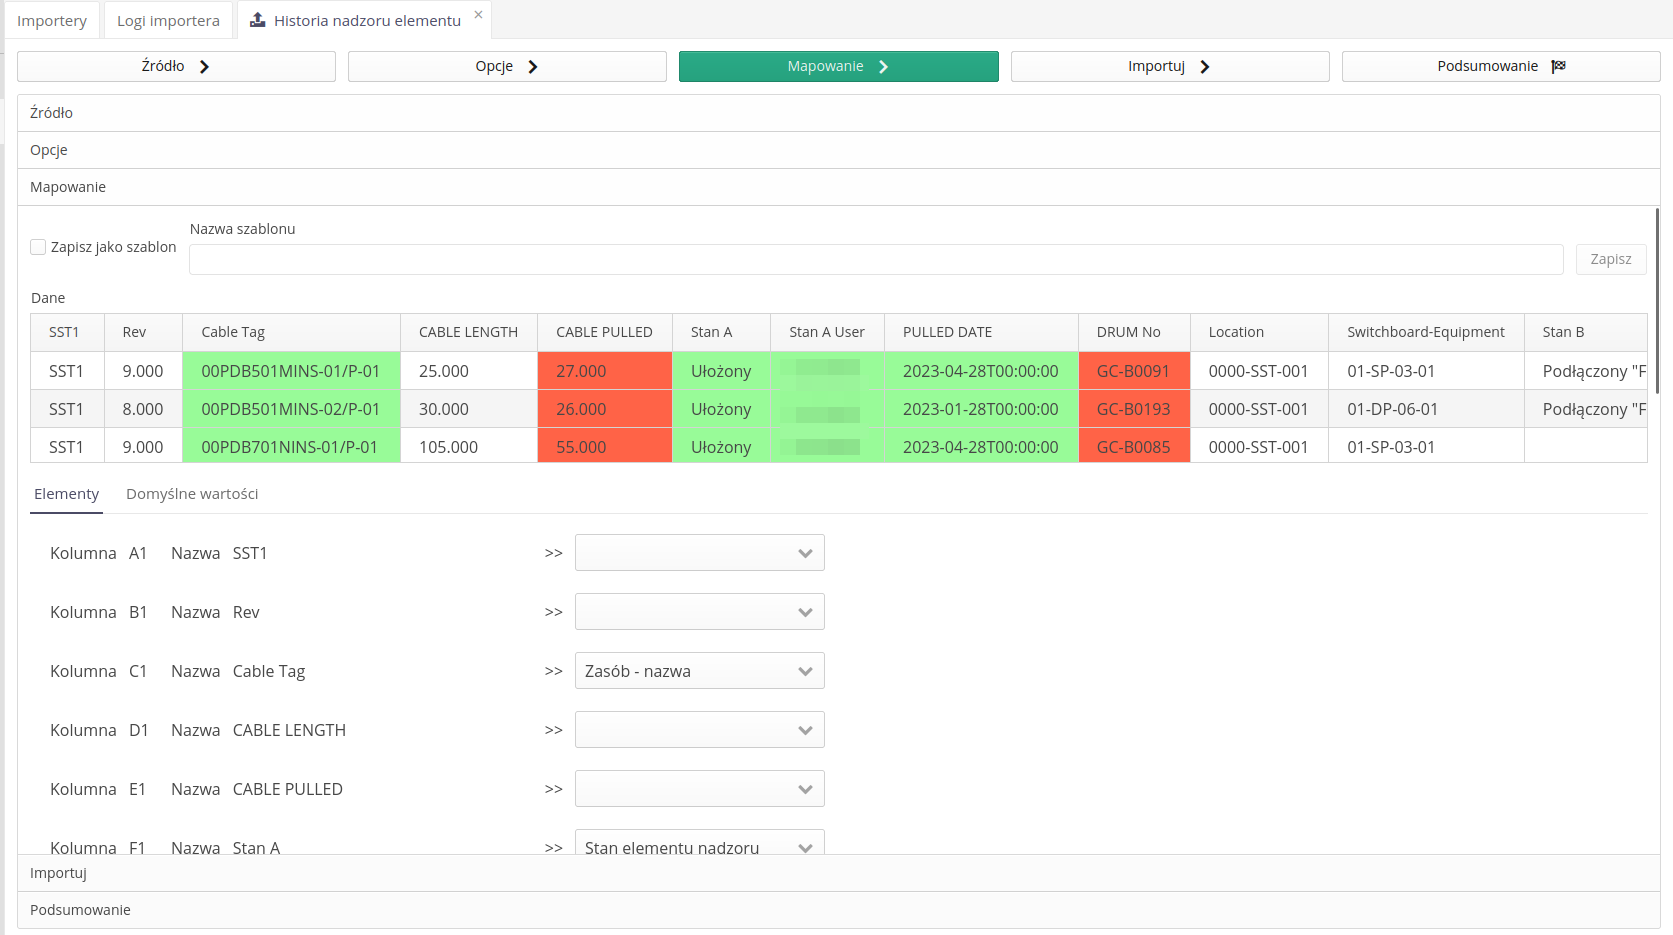1673x935 pixels.
Task: Open the Importery tab
Action: pyautogui.click(x=52, y=21)
